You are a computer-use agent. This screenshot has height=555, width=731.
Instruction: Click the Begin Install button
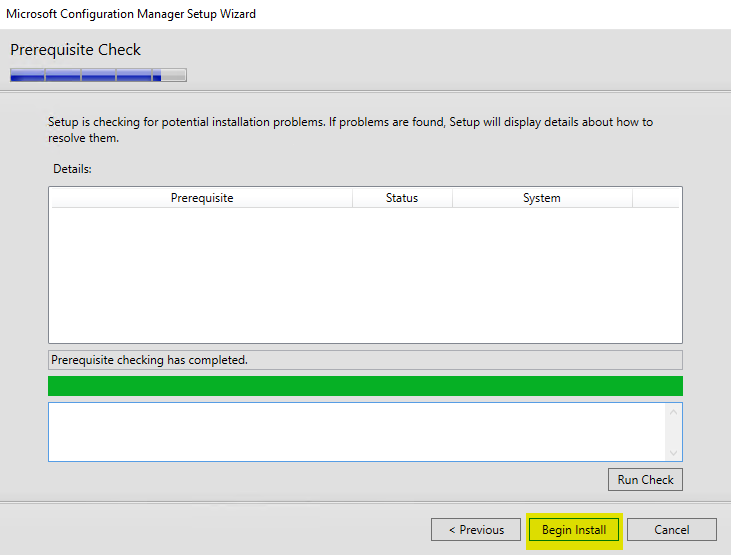pos(574,529)
